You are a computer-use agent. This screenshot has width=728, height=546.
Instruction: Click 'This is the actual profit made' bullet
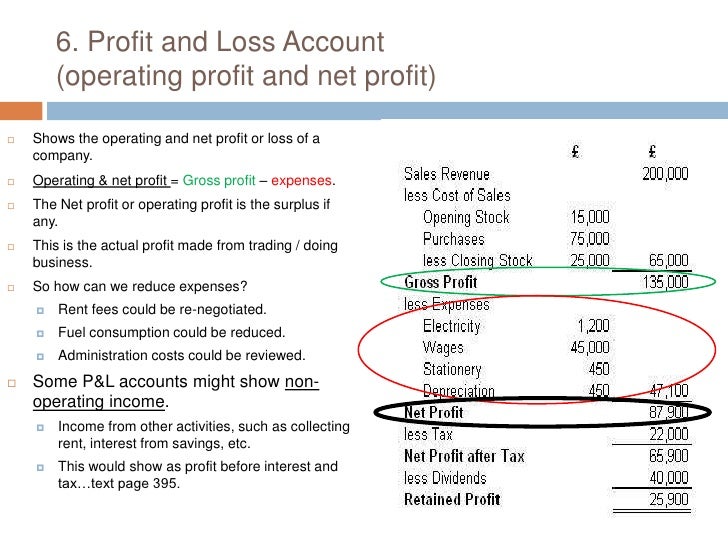tap(185, 254)
